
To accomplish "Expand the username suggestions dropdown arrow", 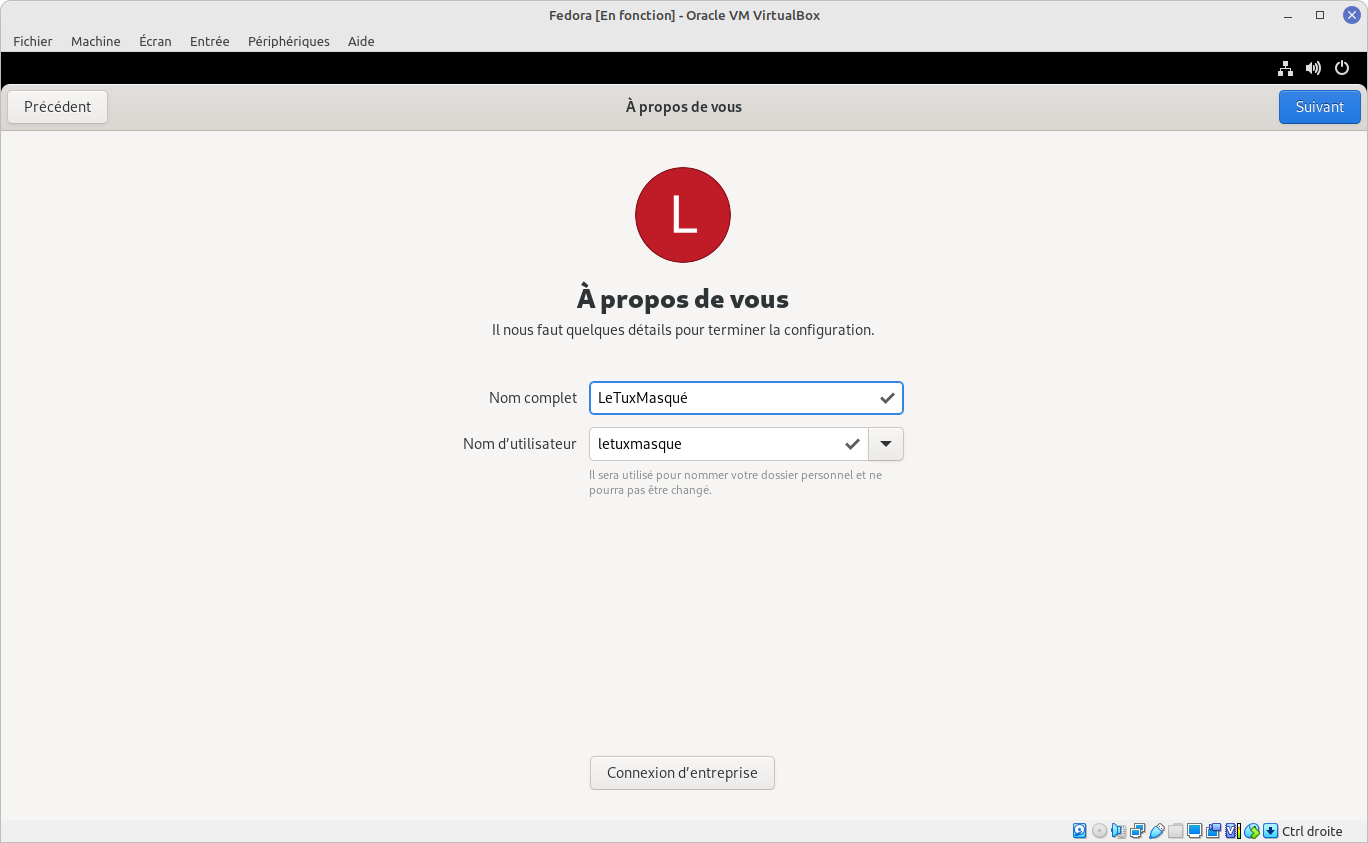I will tap(886, 444).
